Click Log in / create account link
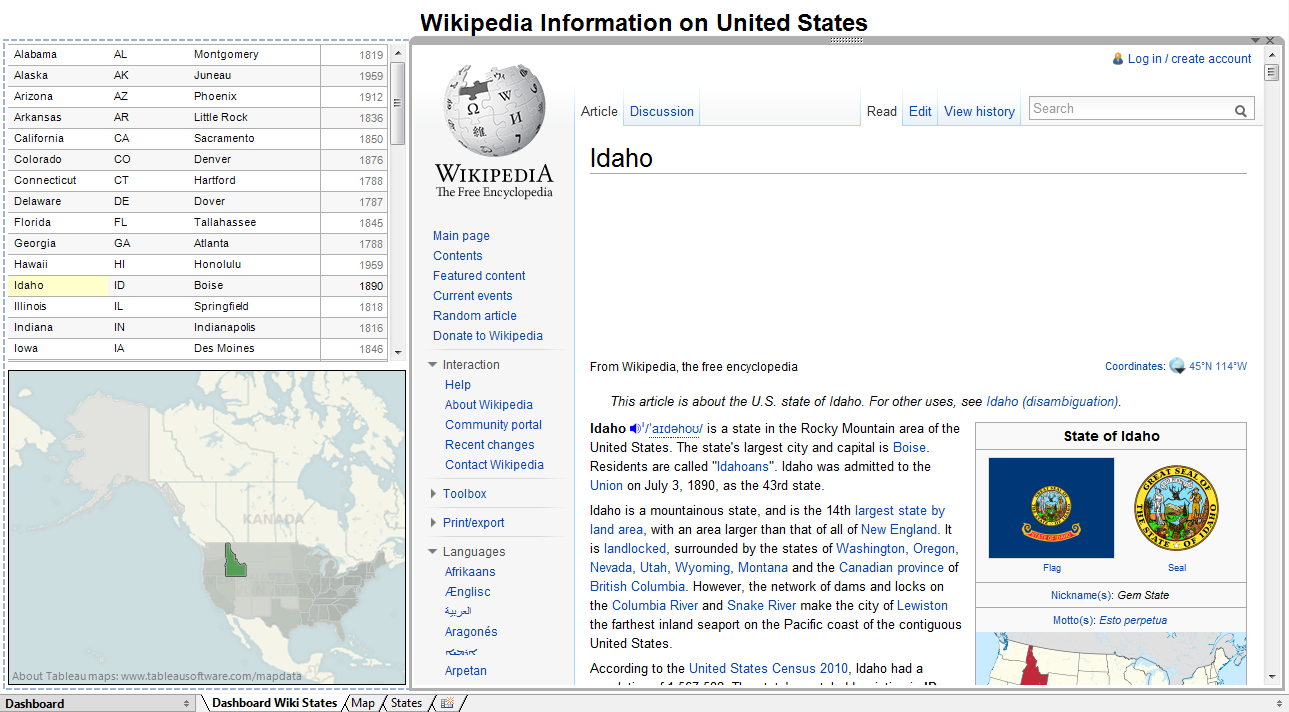The height and width of the screenshot is (712, 1289). [x=1190, y=59]
